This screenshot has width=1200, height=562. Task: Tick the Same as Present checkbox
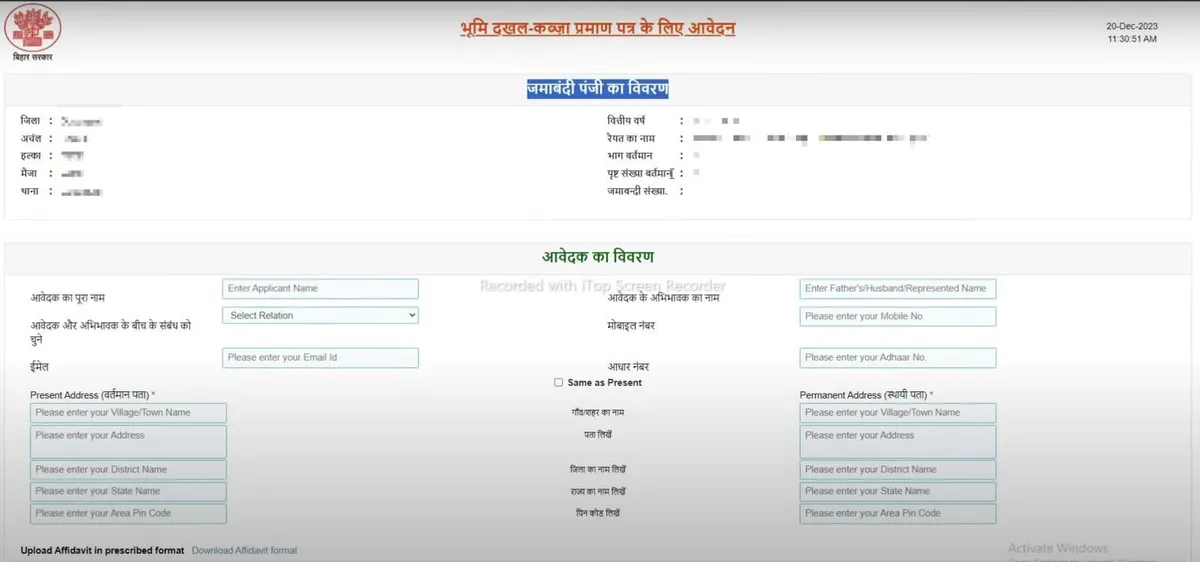click(x=558, y=383)
